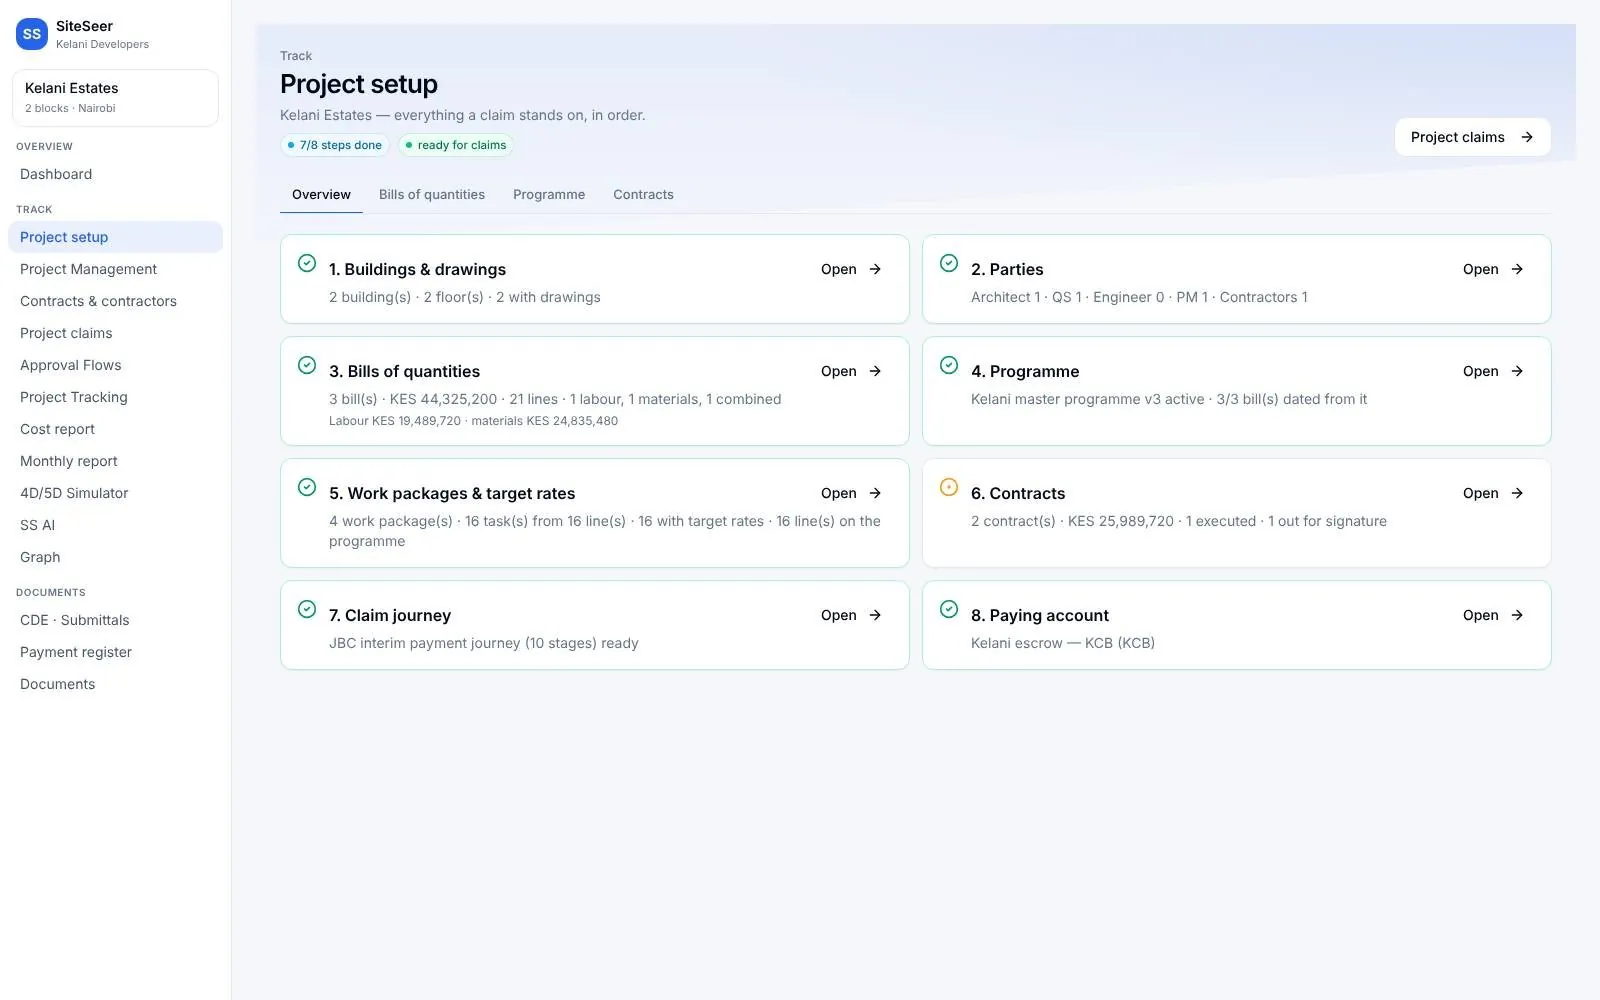1600x1000 pixels.
Task: Click the check status icon for Programme card
Action: coord(949,365)
